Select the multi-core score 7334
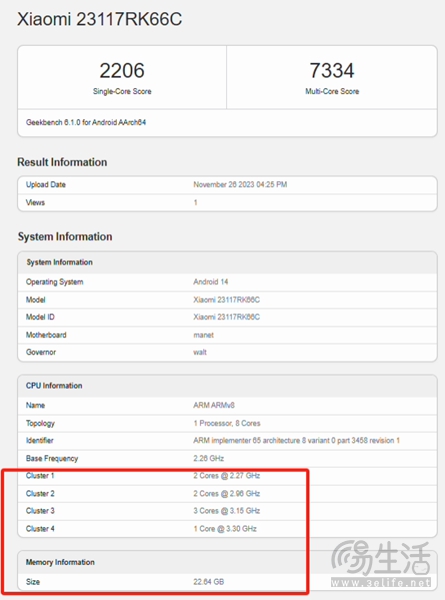 click(x=332, y=70)
